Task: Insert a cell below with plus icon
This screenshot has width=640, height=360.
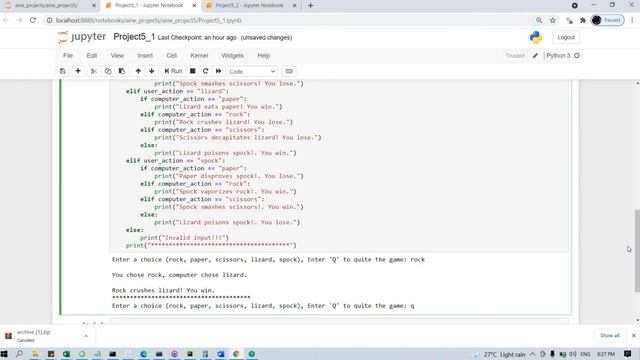Action: [78, 71]
